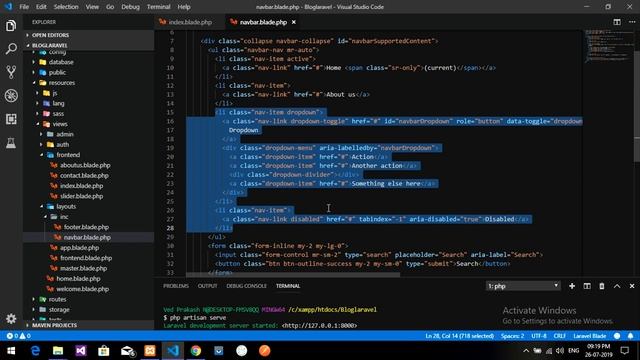Viewport: 640px width, 360px height.
Task: Open the Source Control view
Action: pyautogui.click(x=11, y=72)
